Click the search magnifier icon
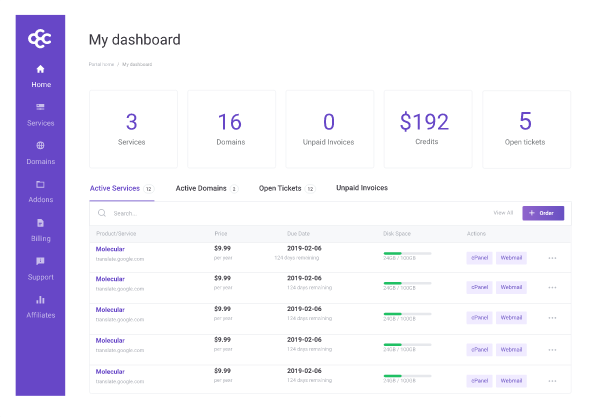 pyautogui.click(x=102, y=213)
